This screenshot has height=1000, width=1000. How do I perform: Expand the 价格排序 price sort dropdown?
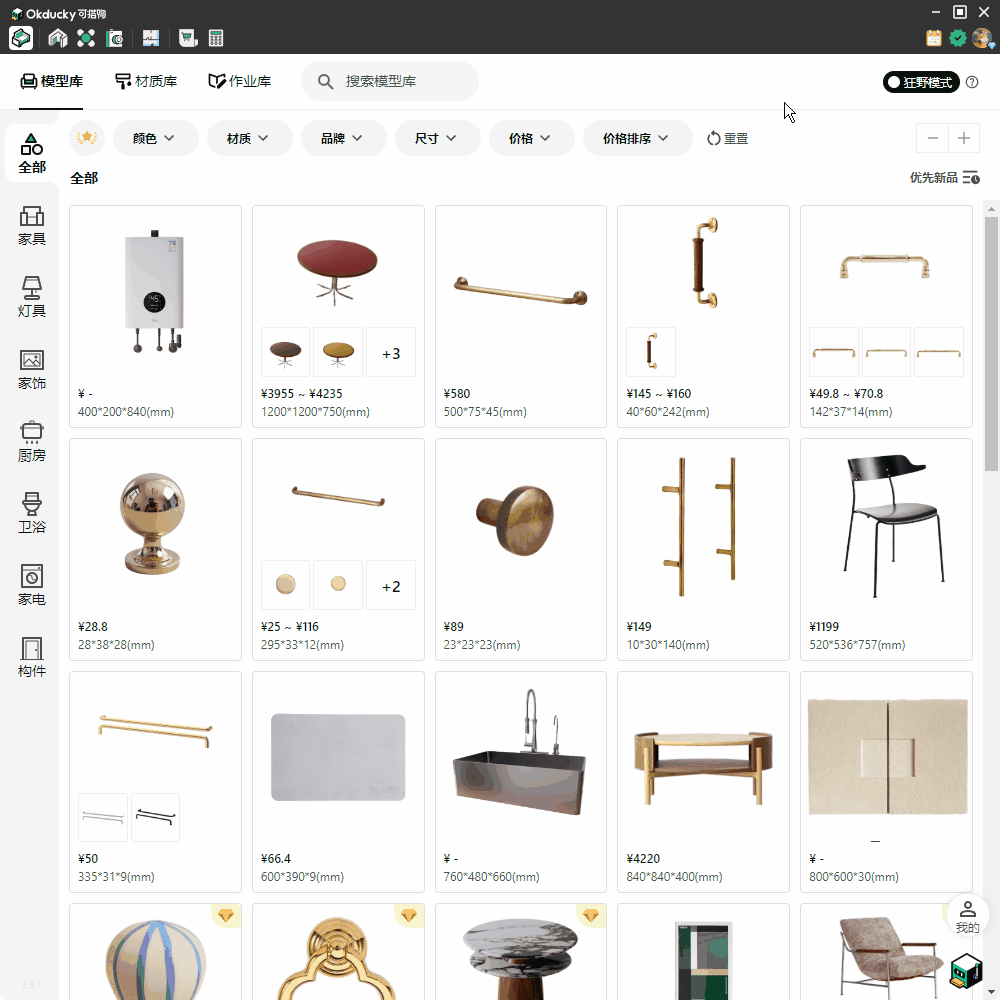637,138
